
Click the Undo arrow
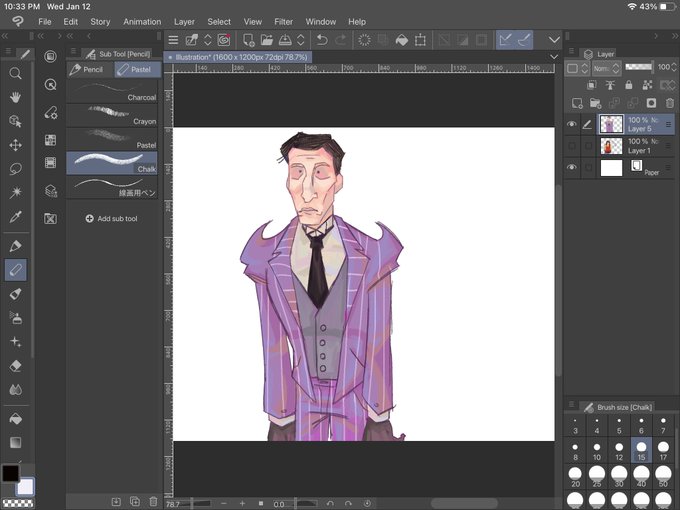coord(322,40)
